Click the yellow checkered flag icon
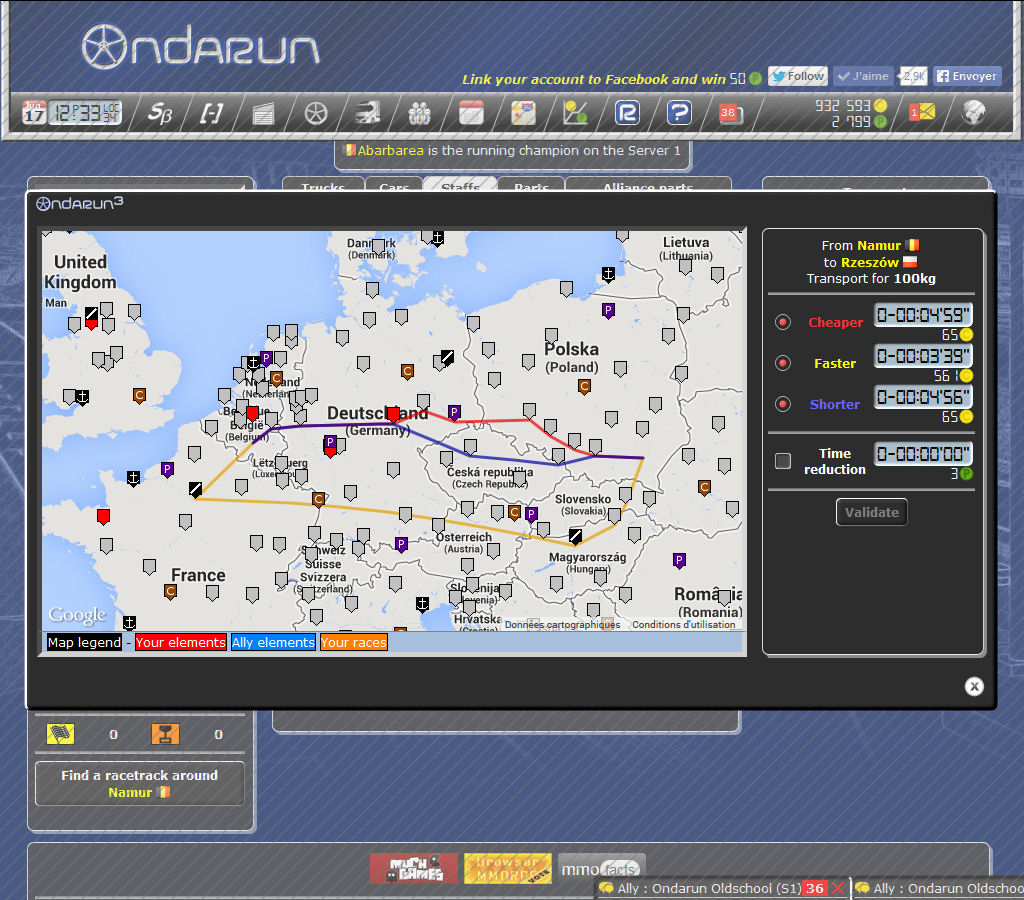The image size is (1024, 900). click(x=61, y=734)
